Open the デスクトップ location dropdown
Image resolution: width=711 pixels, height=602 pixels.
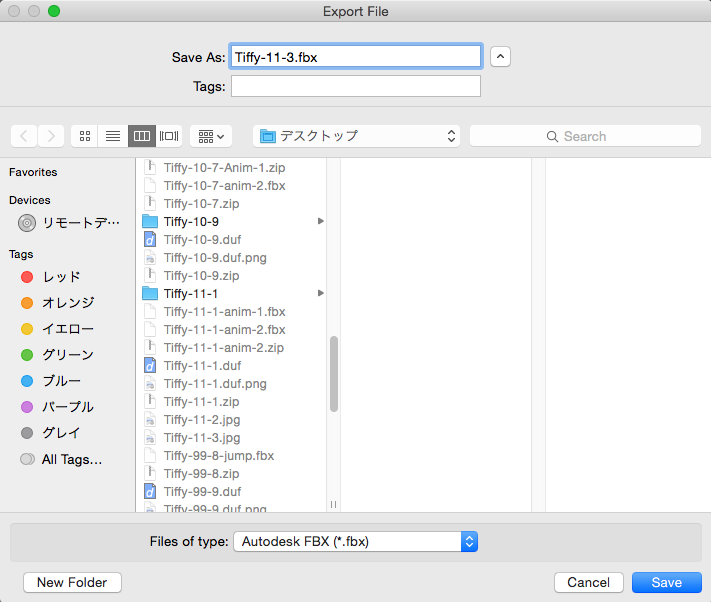(x=356, y=136)
